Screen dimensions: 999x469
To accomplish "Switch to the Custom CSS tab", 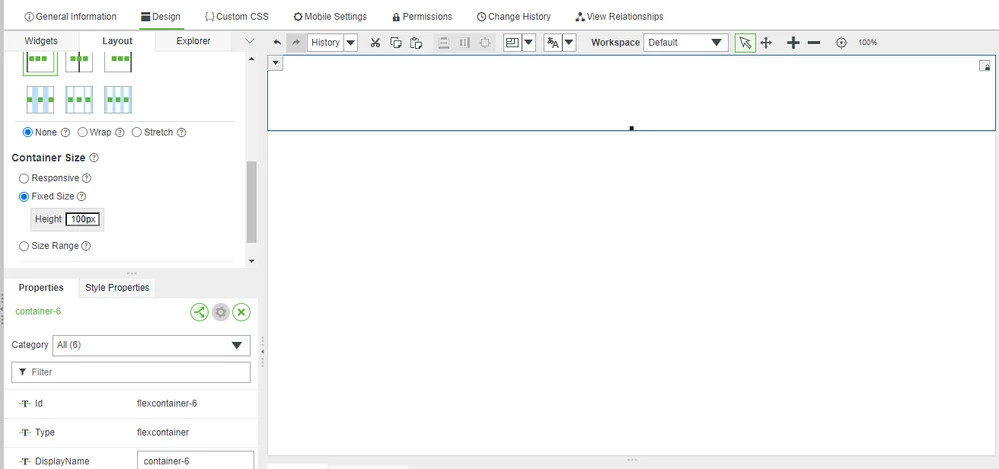I will 236,17.
